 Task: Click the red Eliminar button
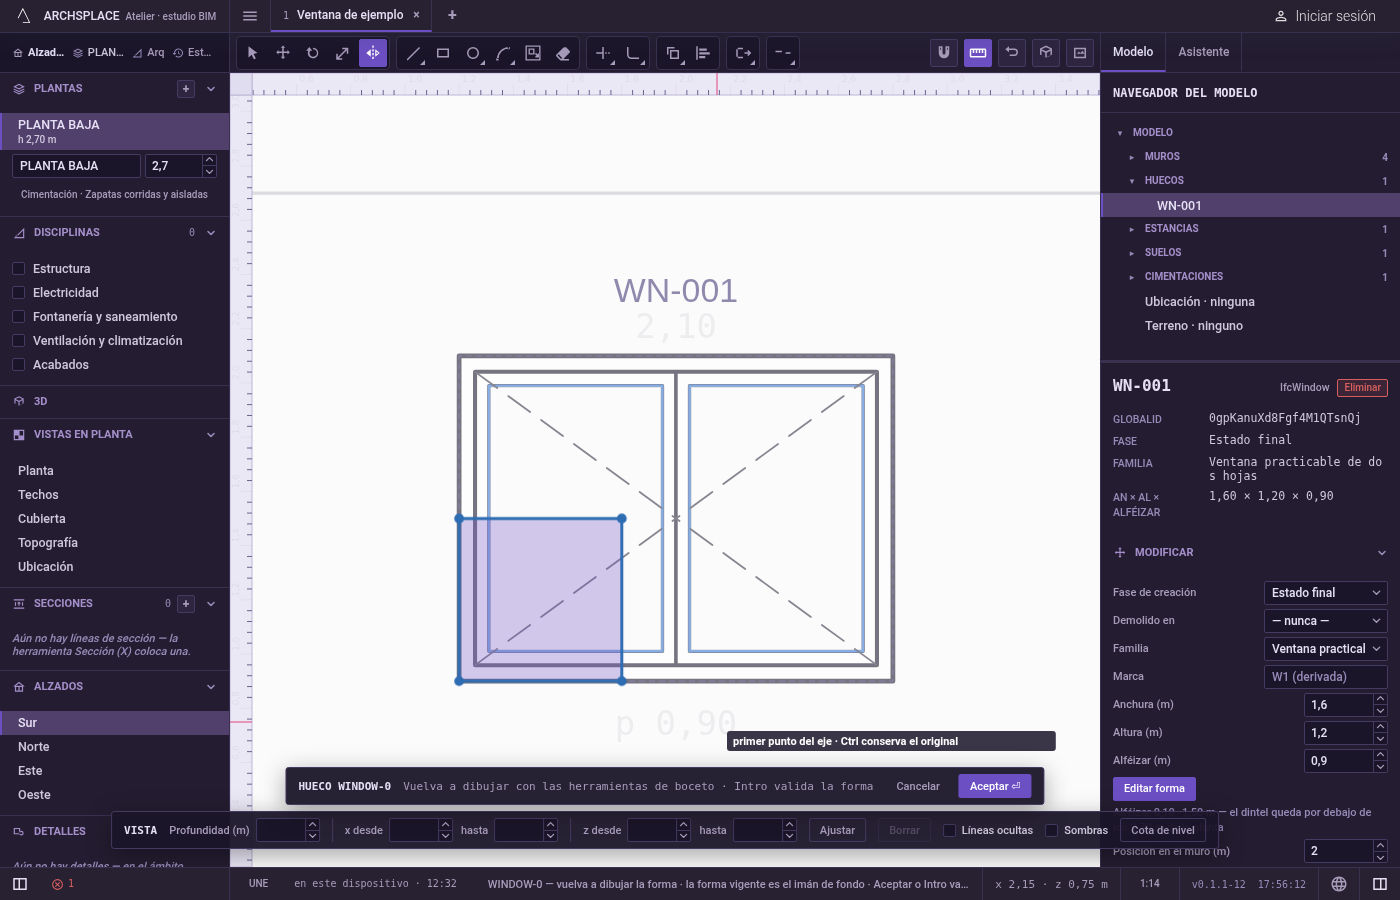point(1362,388)
